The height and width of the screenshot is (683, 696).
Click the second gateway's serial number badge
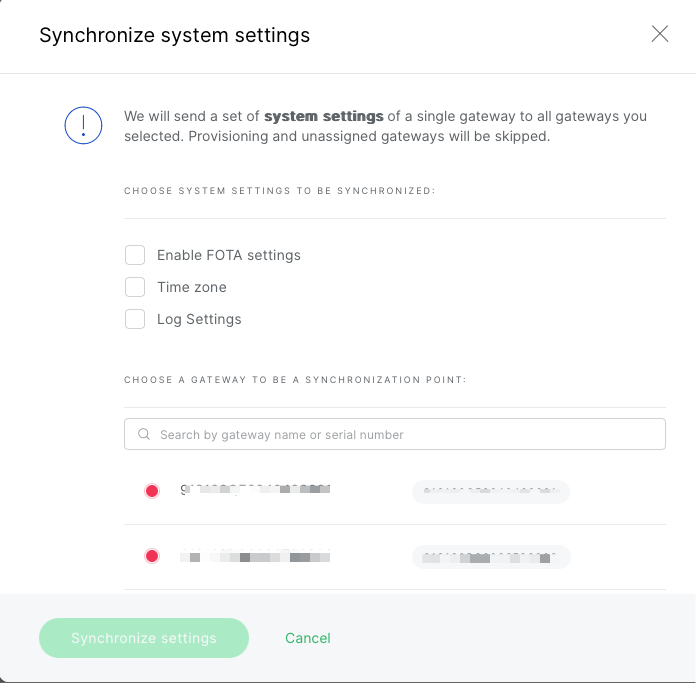[x=491, y=557]
